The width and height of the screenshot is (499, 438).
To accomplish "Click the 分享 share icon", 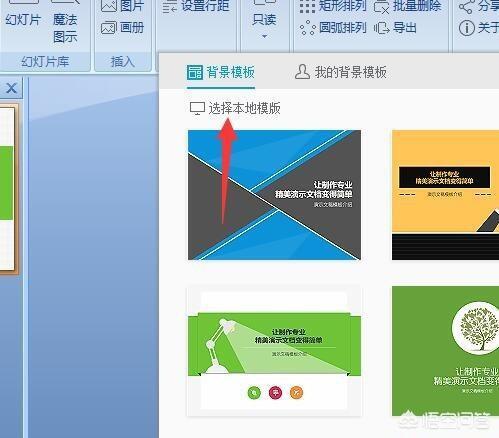I will point(466,6).
